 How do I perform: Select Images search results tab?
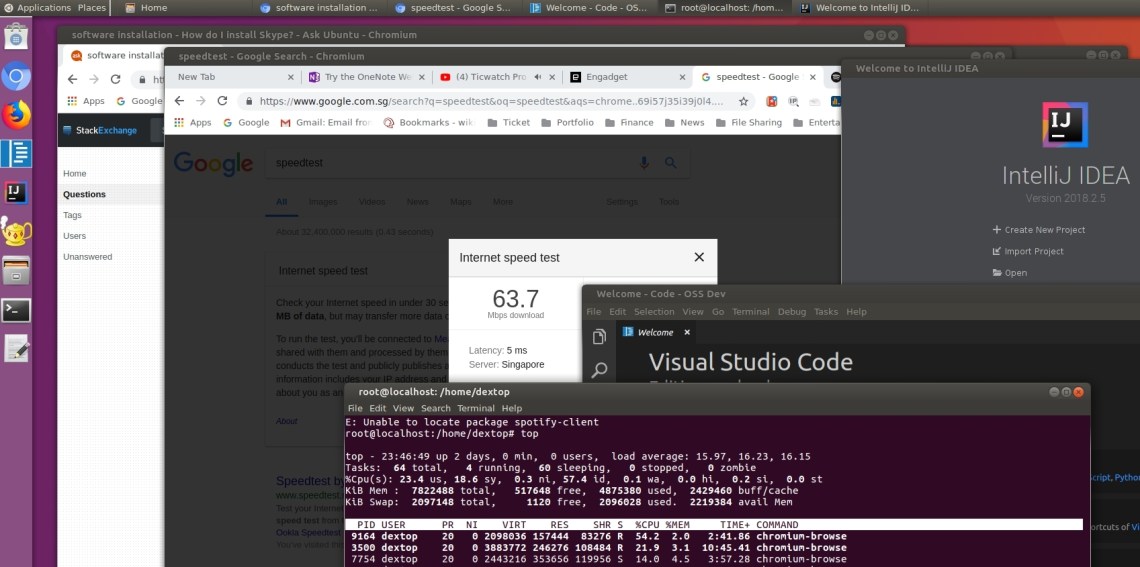(323, 202)
